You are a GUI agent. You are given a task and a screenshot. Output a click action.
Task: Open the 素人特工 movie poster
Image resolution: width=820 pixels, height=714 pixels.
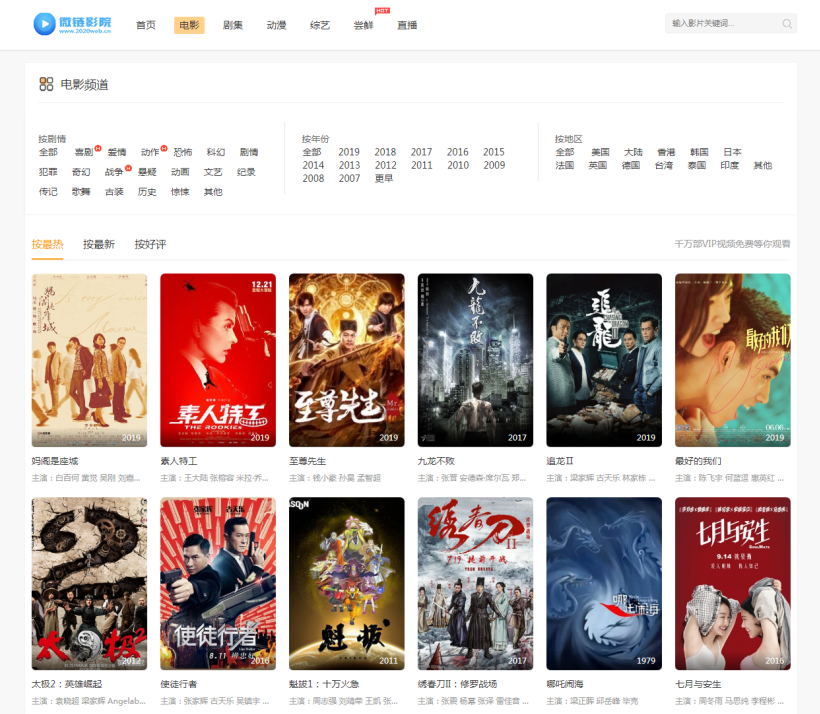218,360
